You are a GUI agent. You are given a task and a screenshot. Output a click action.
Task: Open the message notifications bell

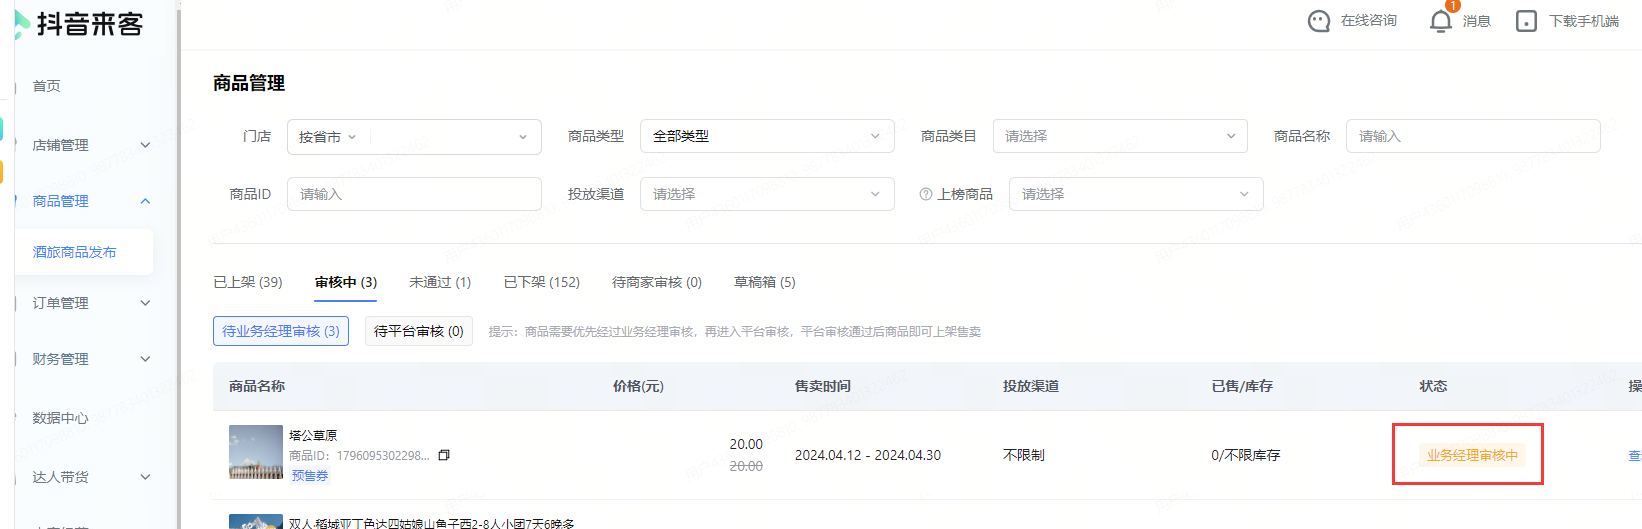[1440, 21]
